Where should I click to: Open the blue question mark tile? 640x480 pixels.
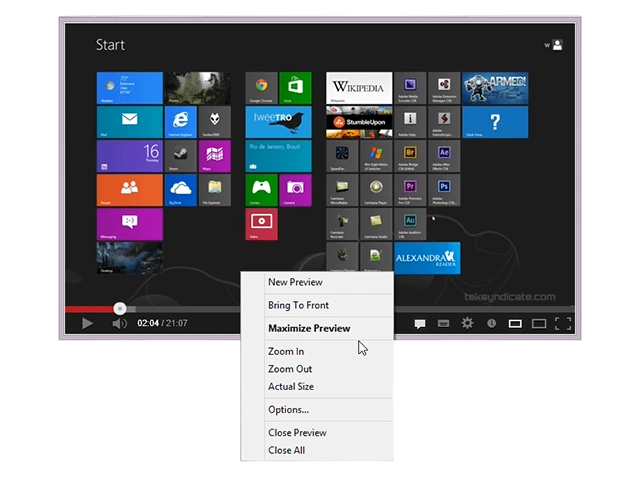click(x=495, y=122)
